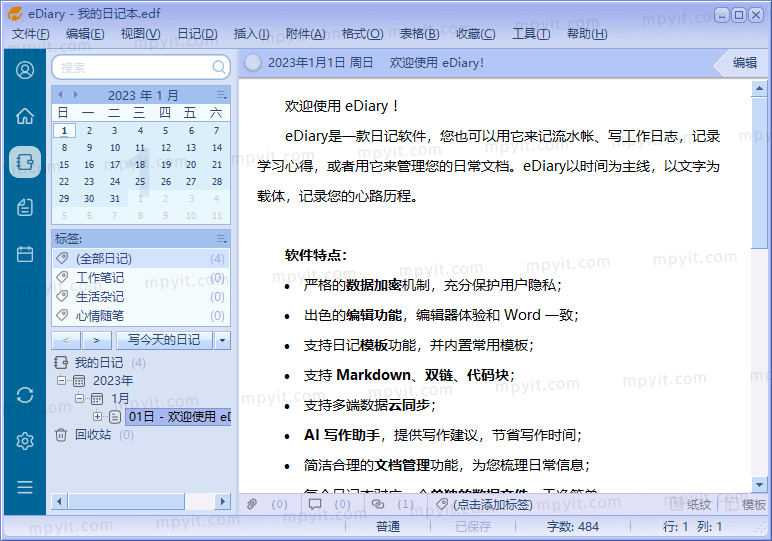Select January 31 in the calendar
Viewport: 772px width, 541px height.
[x=115, y=198]
